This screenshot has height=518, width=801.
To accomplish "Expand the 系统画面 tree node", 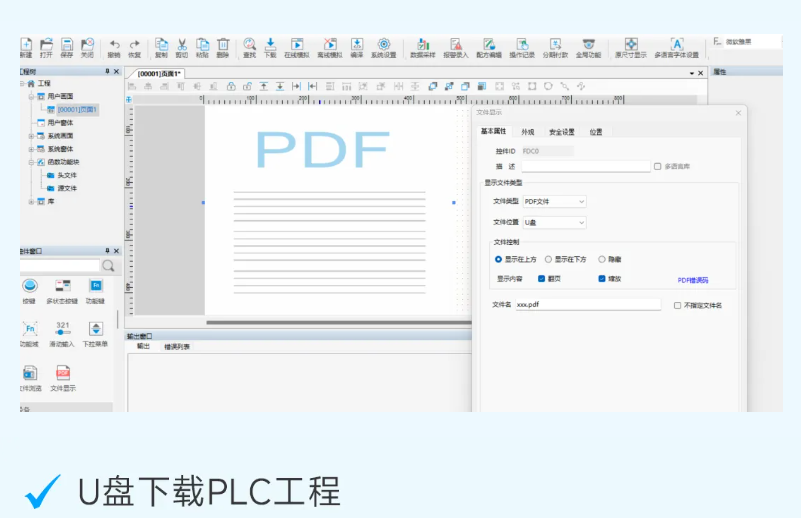I will (x=30, y=135).
